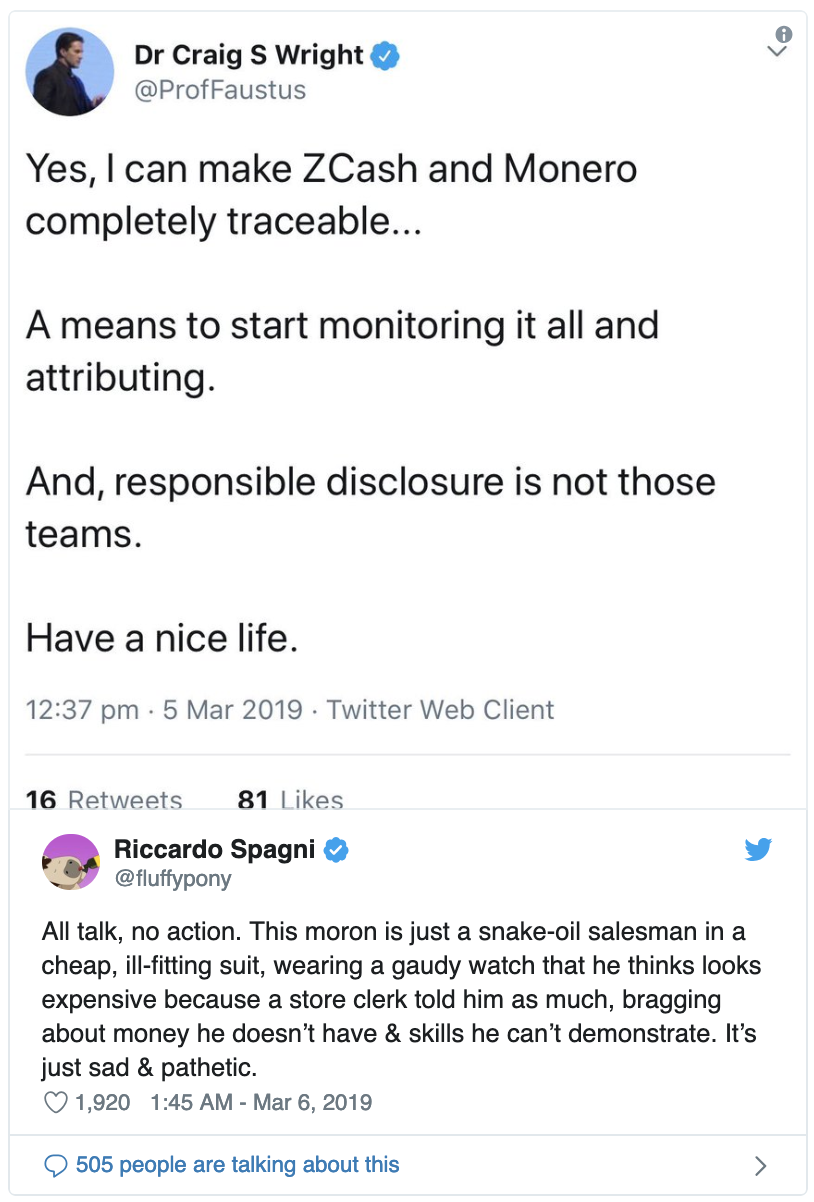814x1202 pixels.
Task: Click the Riccardo Spagni name
Action: [x=214, y=850]
